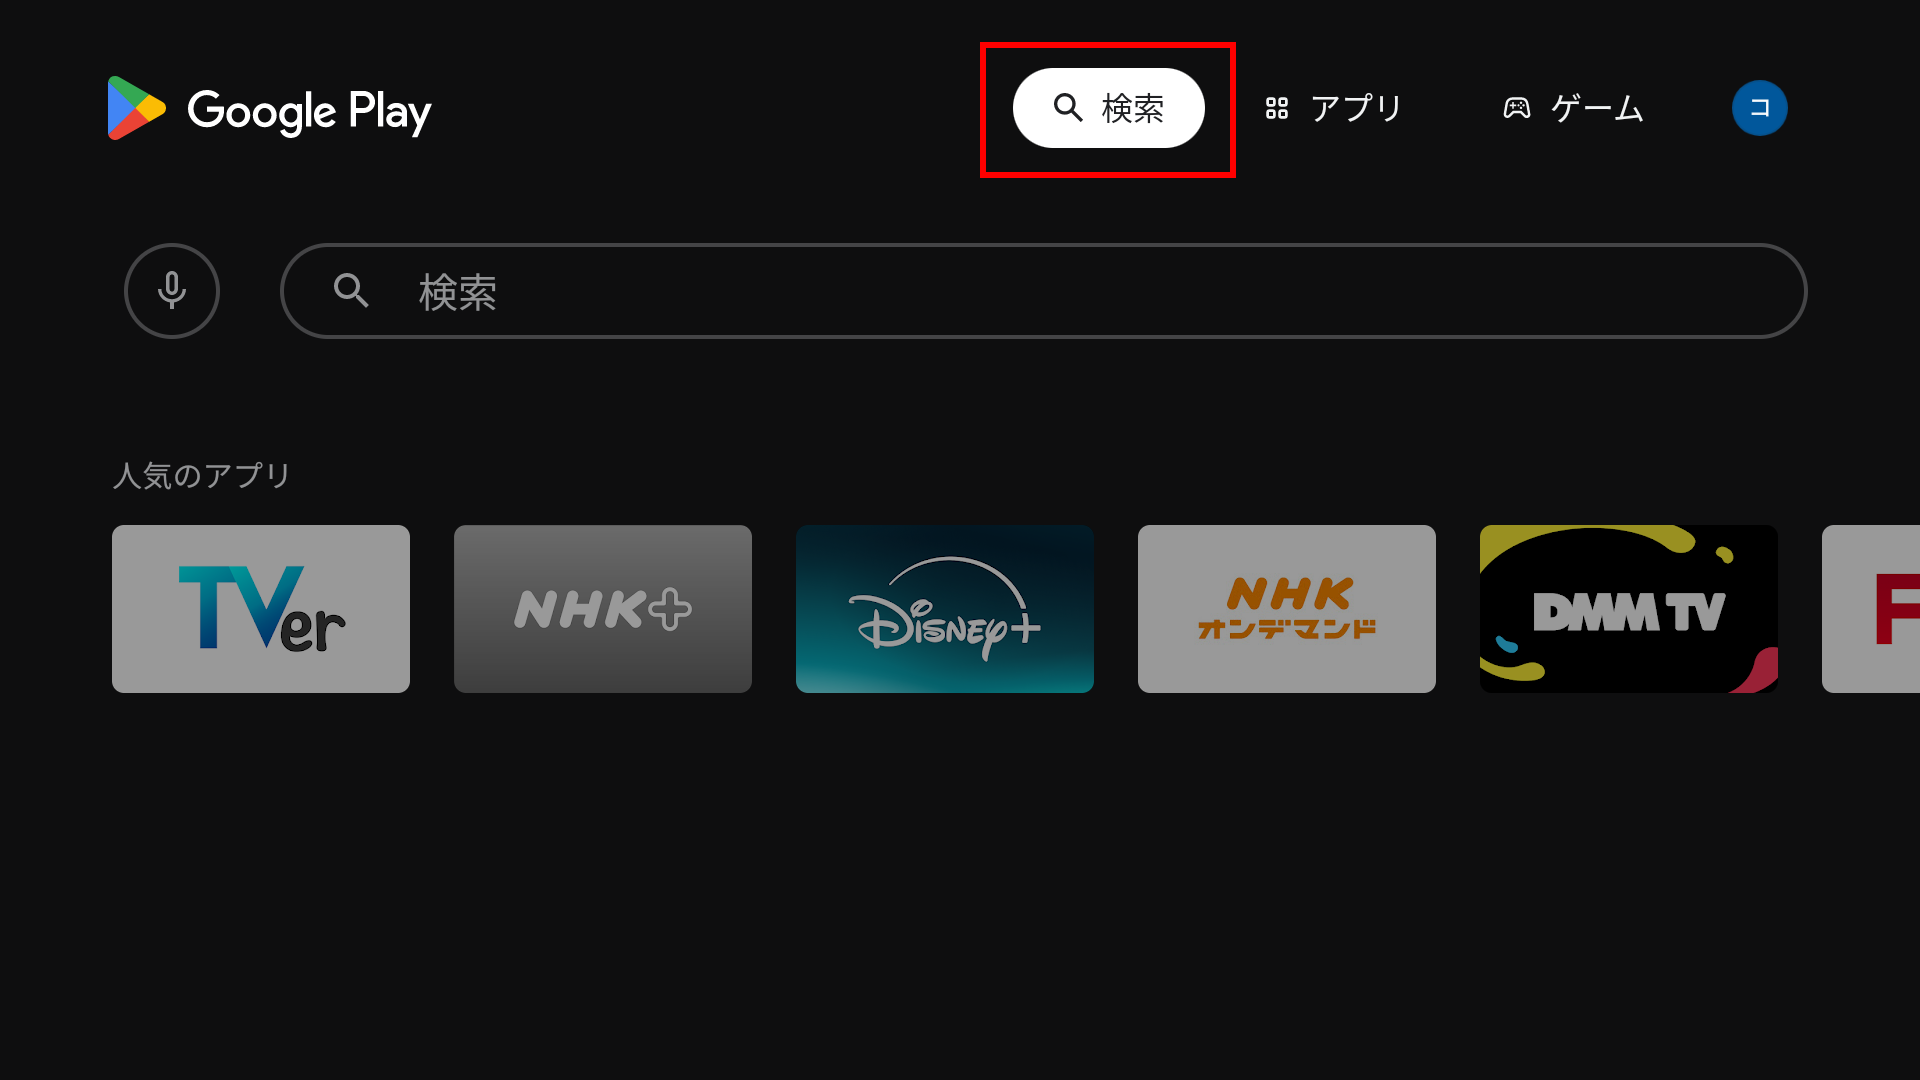
Task: Open the NHK+ app tile
Action: tap(603, 609)
